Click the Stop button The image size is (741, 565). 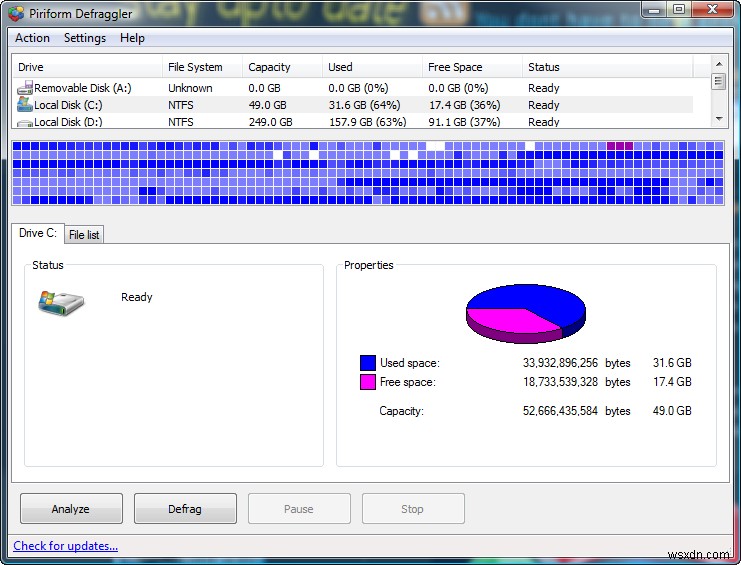(x=413, y=508)
